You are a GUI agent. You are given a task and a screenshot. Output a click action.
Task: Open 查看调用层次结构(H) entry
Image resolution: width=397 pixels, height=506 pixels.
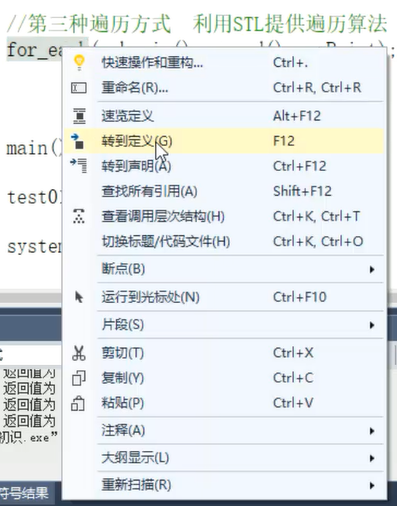click(x=223, y=216)
